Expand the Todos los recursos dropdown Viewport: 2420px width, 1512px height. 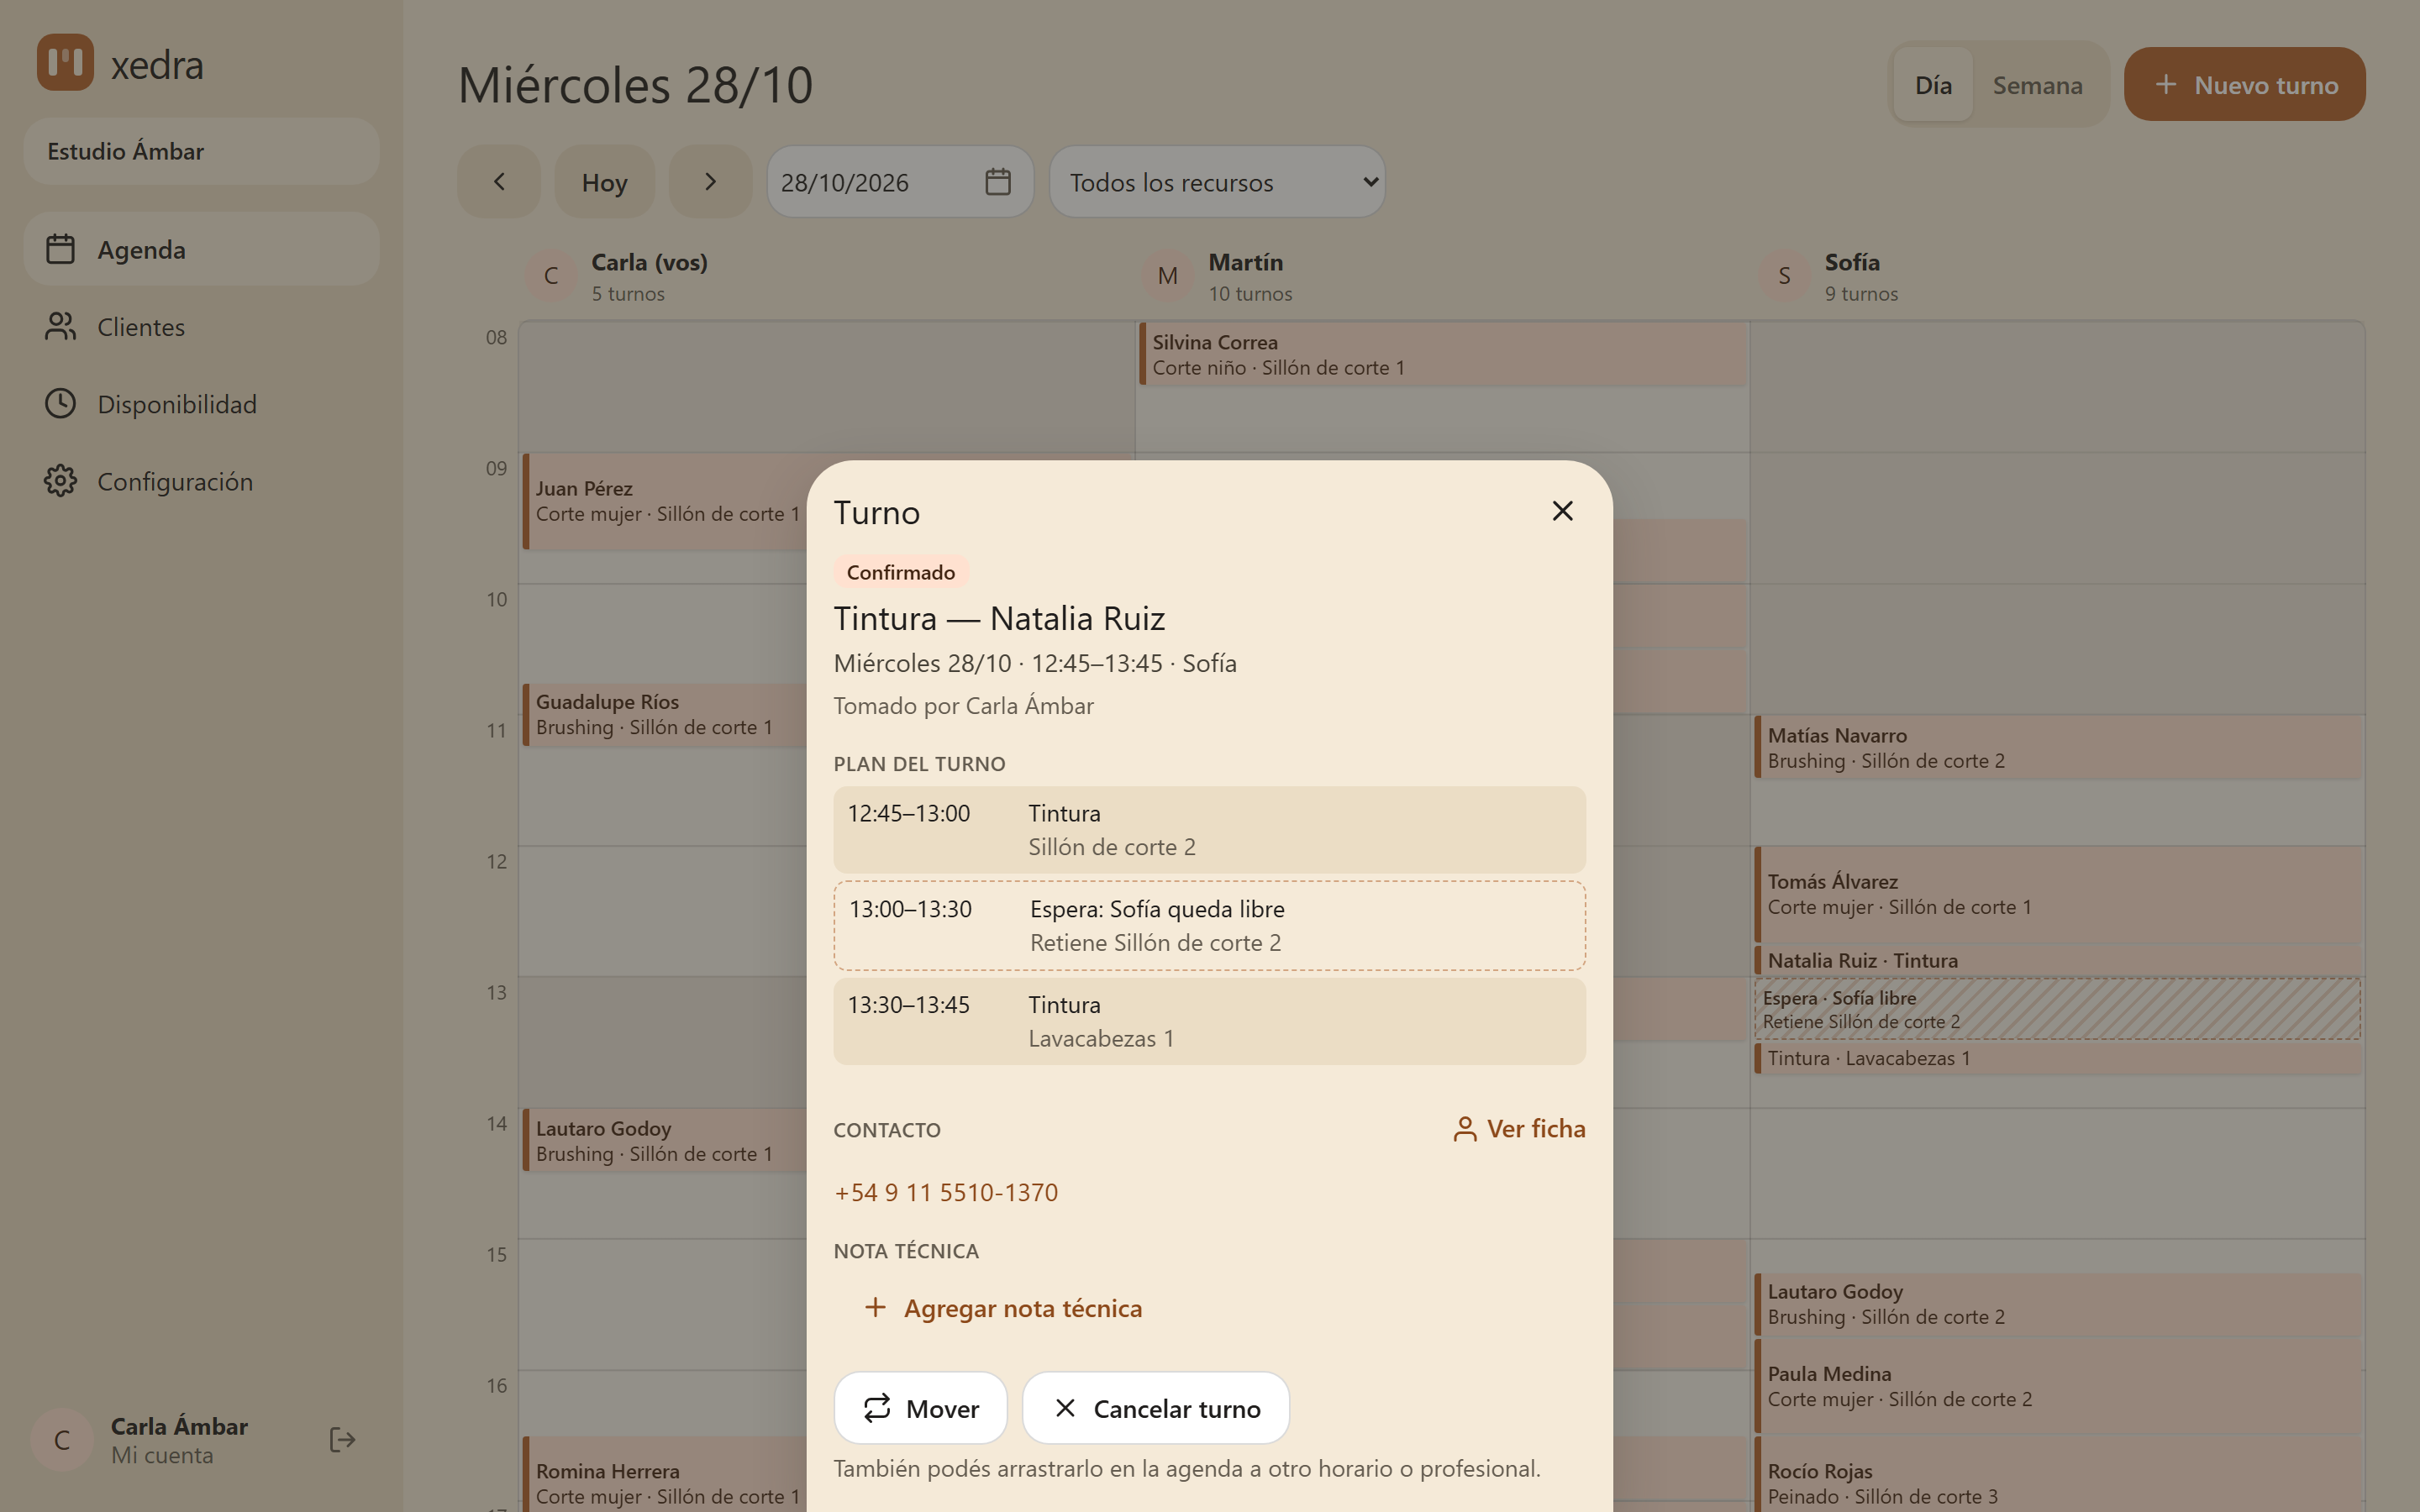pos(1217,182)
